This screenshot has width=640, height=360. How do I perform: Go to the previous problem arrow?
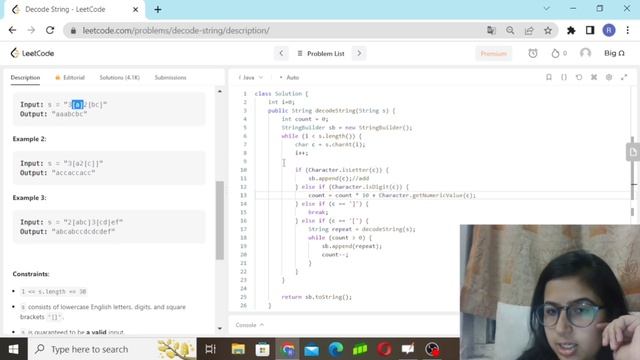[281, 53]
